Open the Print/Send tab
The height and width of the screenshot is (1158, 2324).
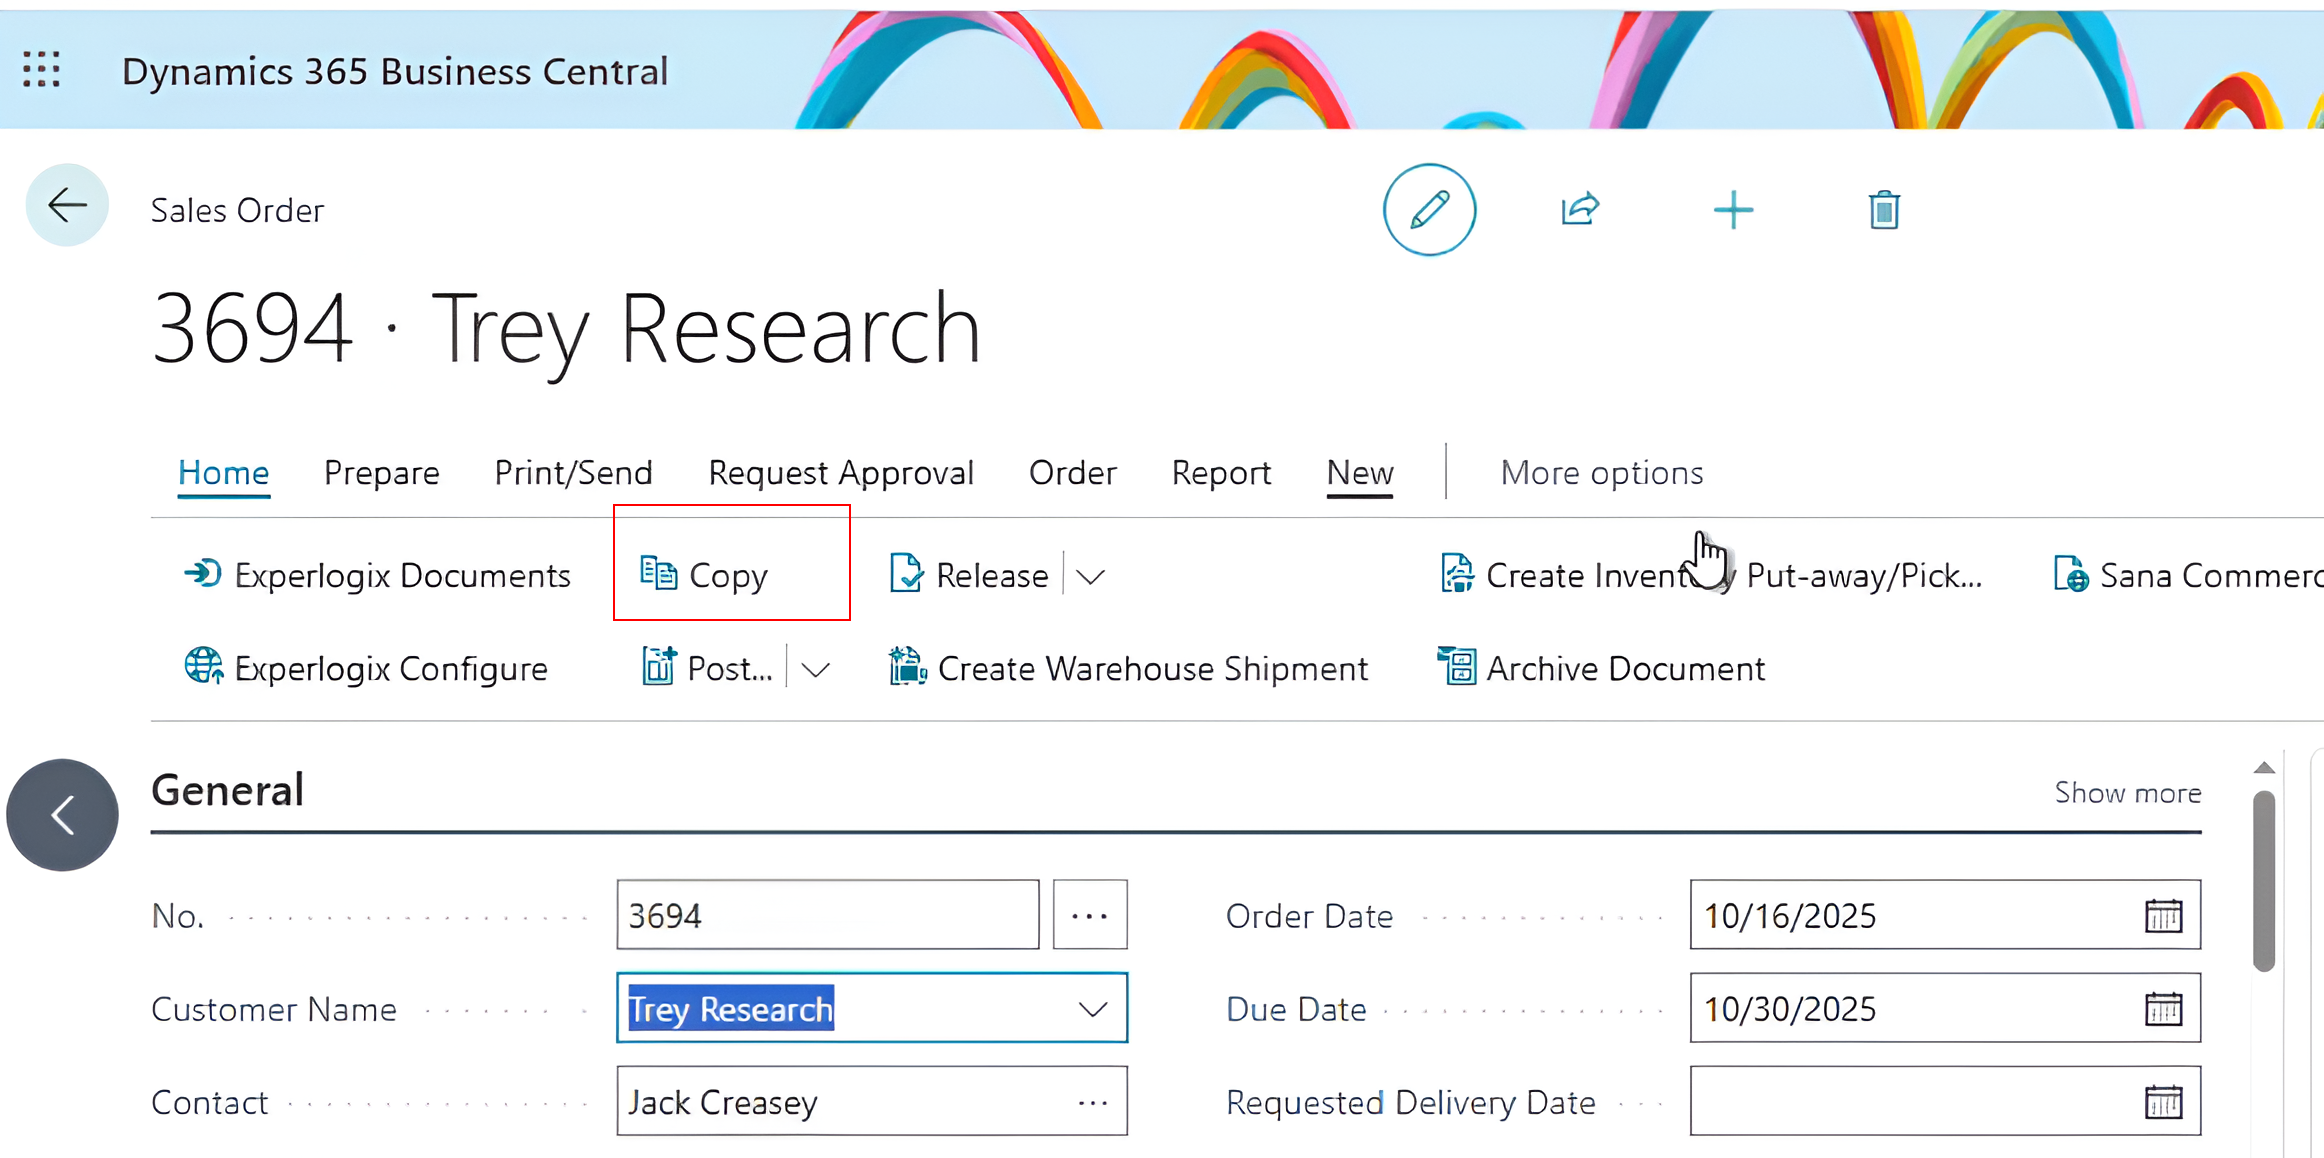[574, 472]
